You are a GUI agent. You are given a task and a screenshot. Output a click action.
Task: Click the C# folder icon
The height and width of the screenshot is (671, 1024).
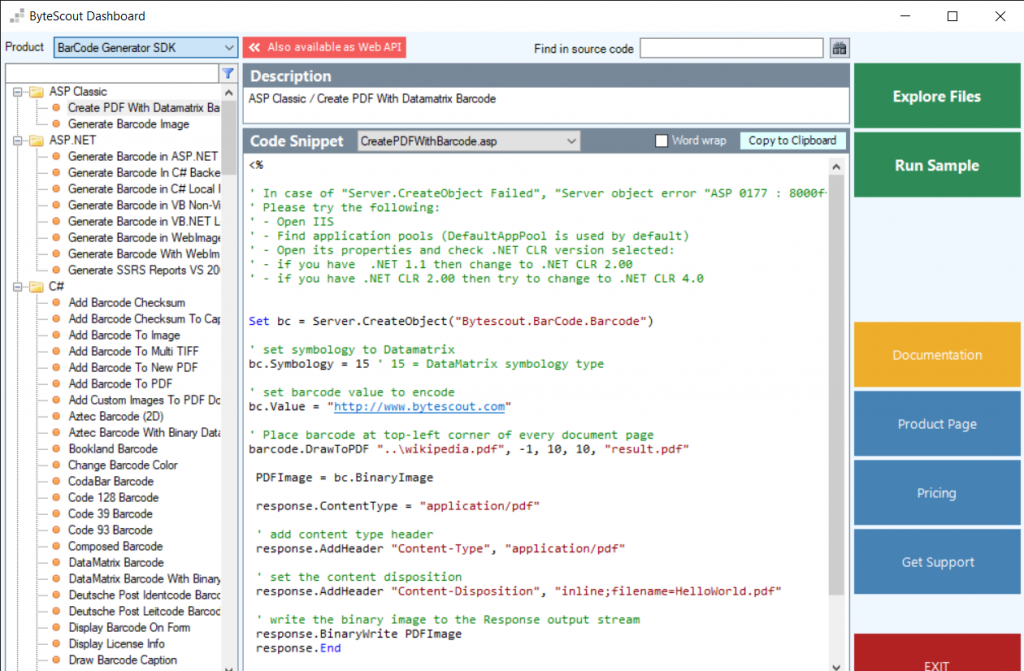click(37, 287)
